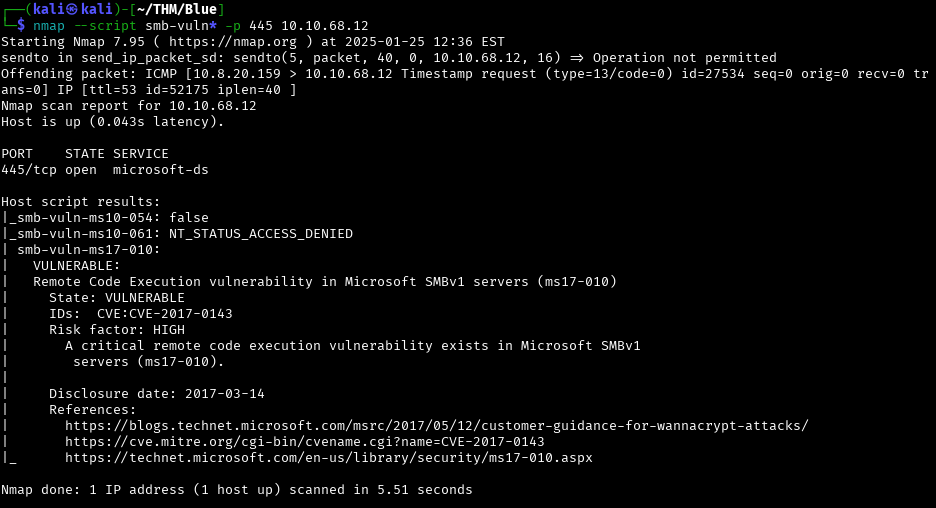The height and width of the screenshot is (508, 936).
Task: Open the technet wannacrypt customer guidance link
Action: 436,426
